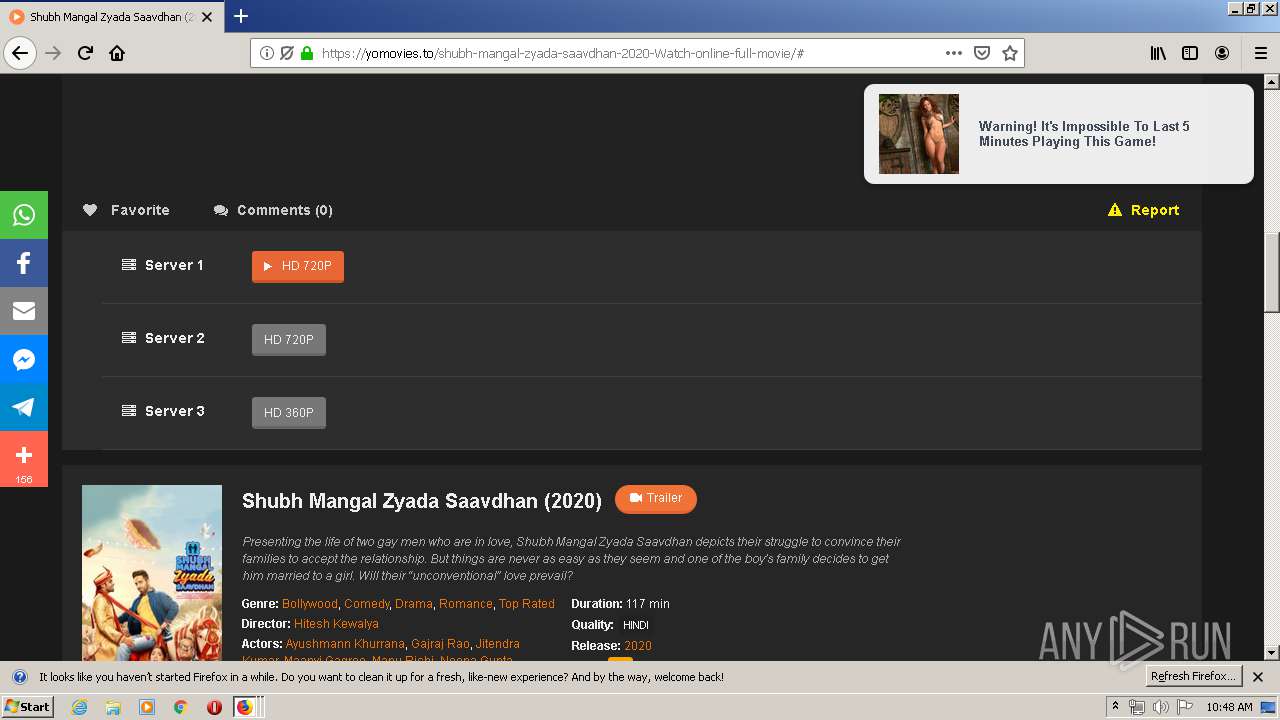Viewport: 1280px width, 720px height.
Task: Share via Messenger sidebar icon
Action: pos(24,359)
